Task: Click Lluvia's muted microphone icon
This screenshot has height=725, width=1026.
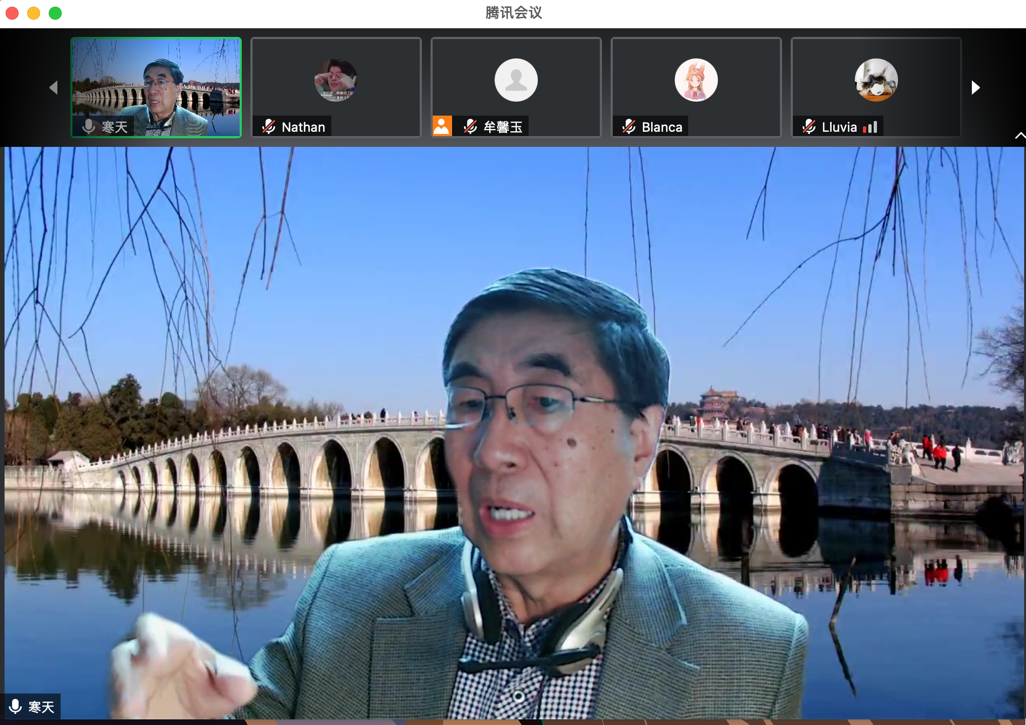Action: pos(809,127)
